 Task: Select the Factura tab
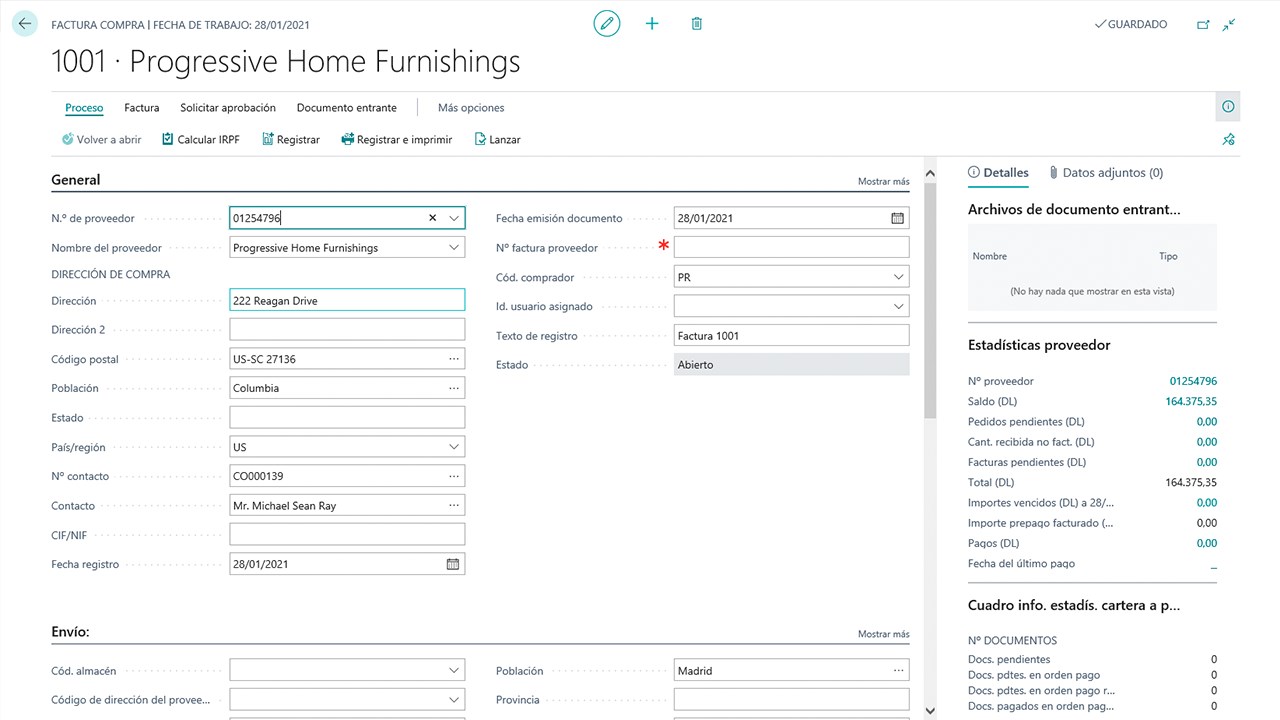[x=142, y=108]
